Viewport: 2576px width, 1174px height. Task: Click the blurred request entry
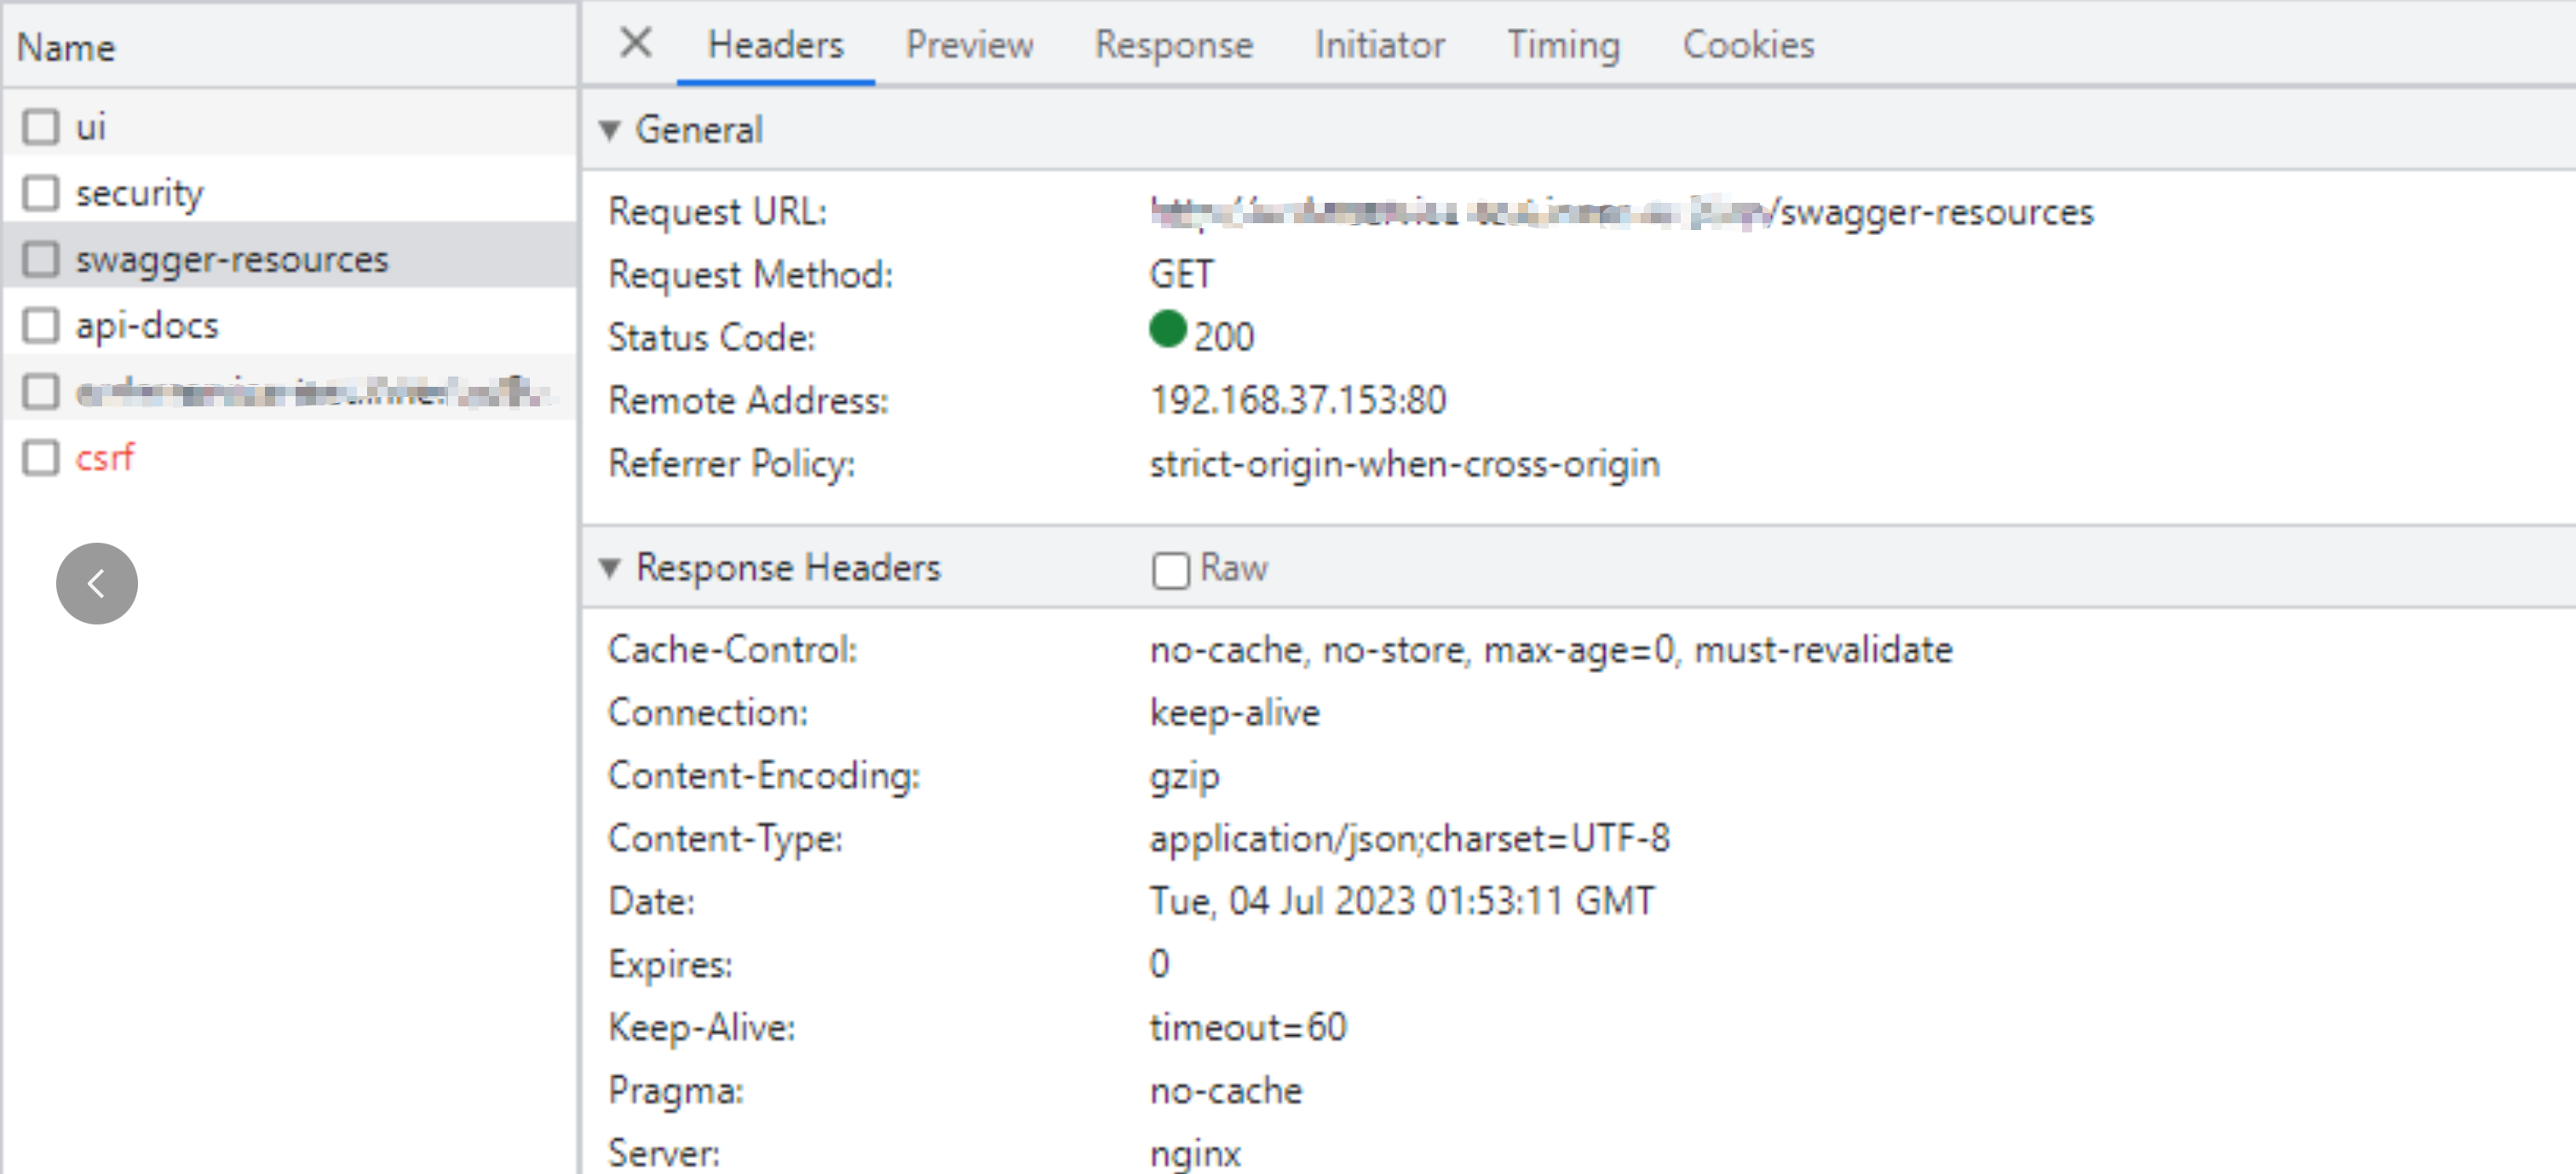click(x=306, y=389)
